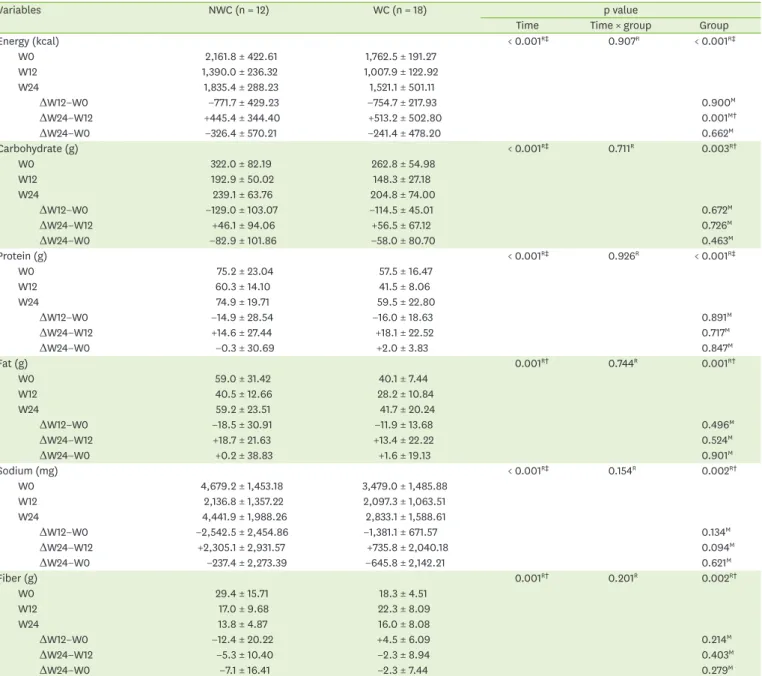Viewport: 762px width, 676px height.
Task: Click the cell 148.3 ± 27.18
Action: click(402, 180)
